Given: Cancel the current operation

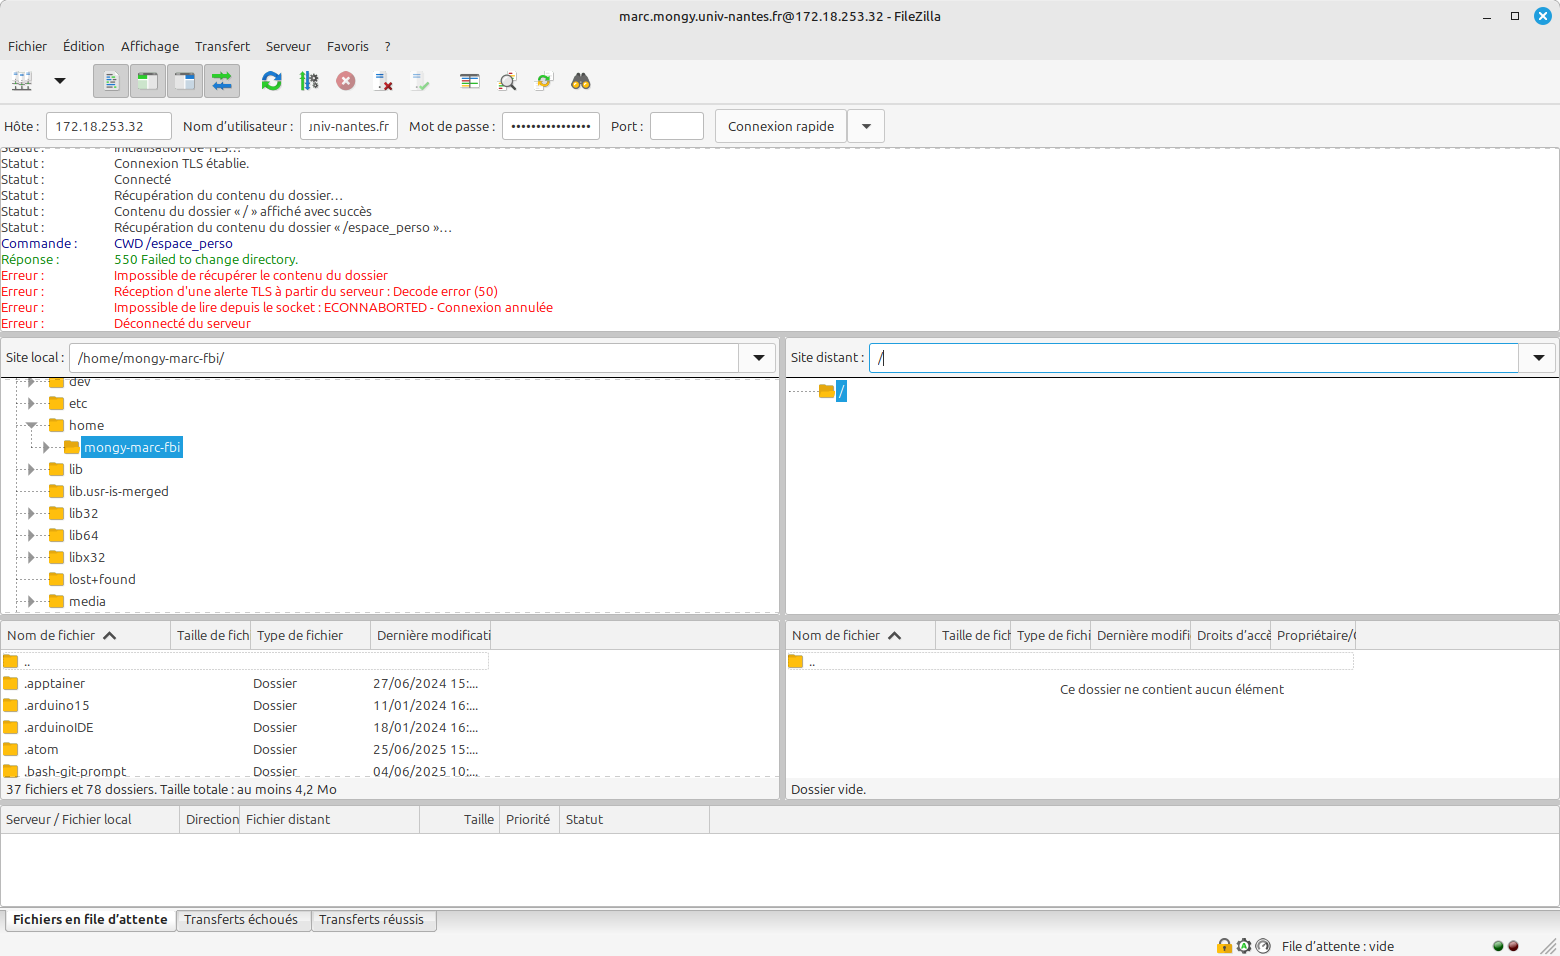Looking at the screenshot, I should pos(345,81).
